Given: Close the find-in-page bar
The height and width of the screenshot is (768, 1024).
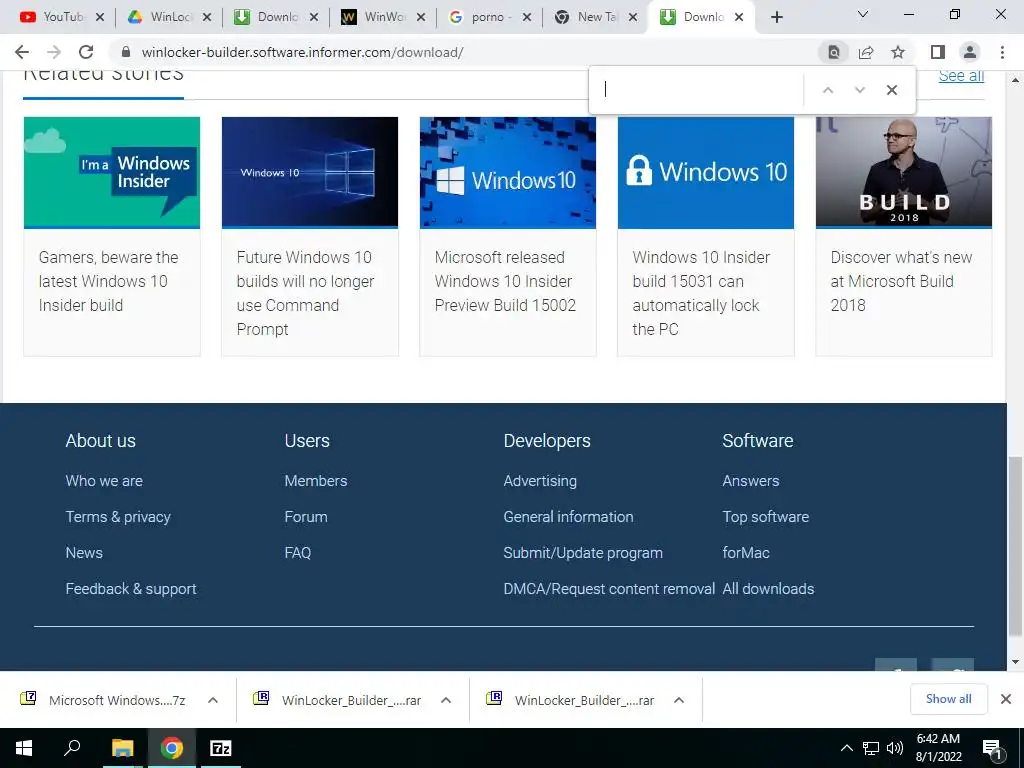Looking at the screenshot, I should (891, 90).
